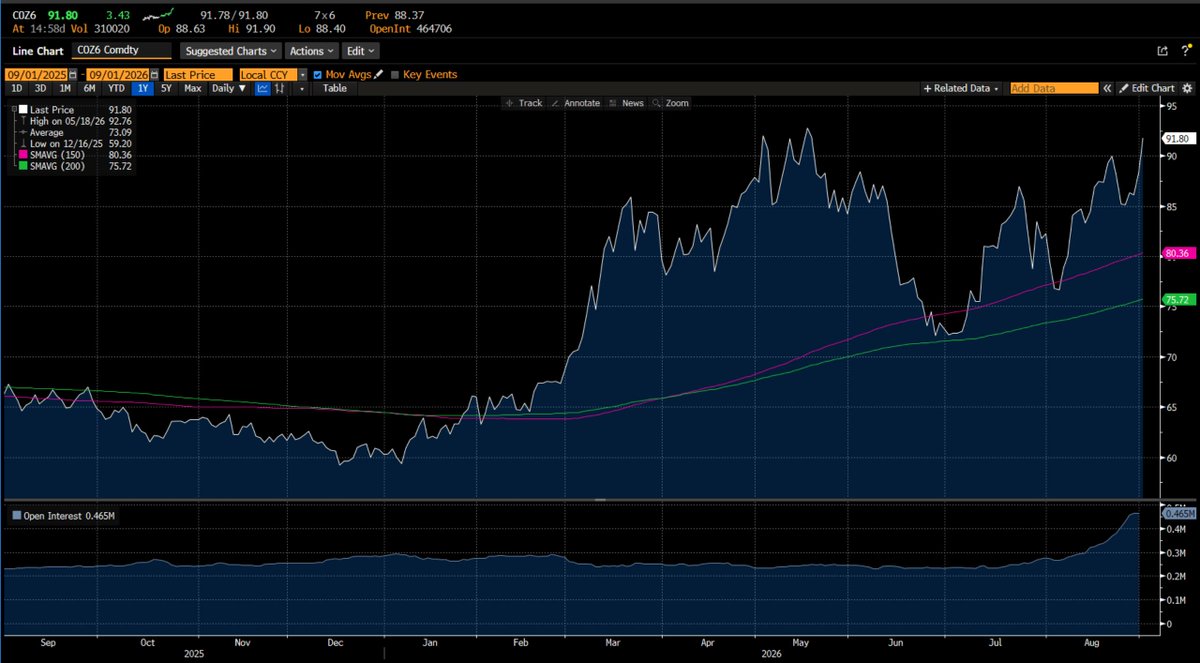
Task: Open the Related Data dropdown
Action: [961, 88]
